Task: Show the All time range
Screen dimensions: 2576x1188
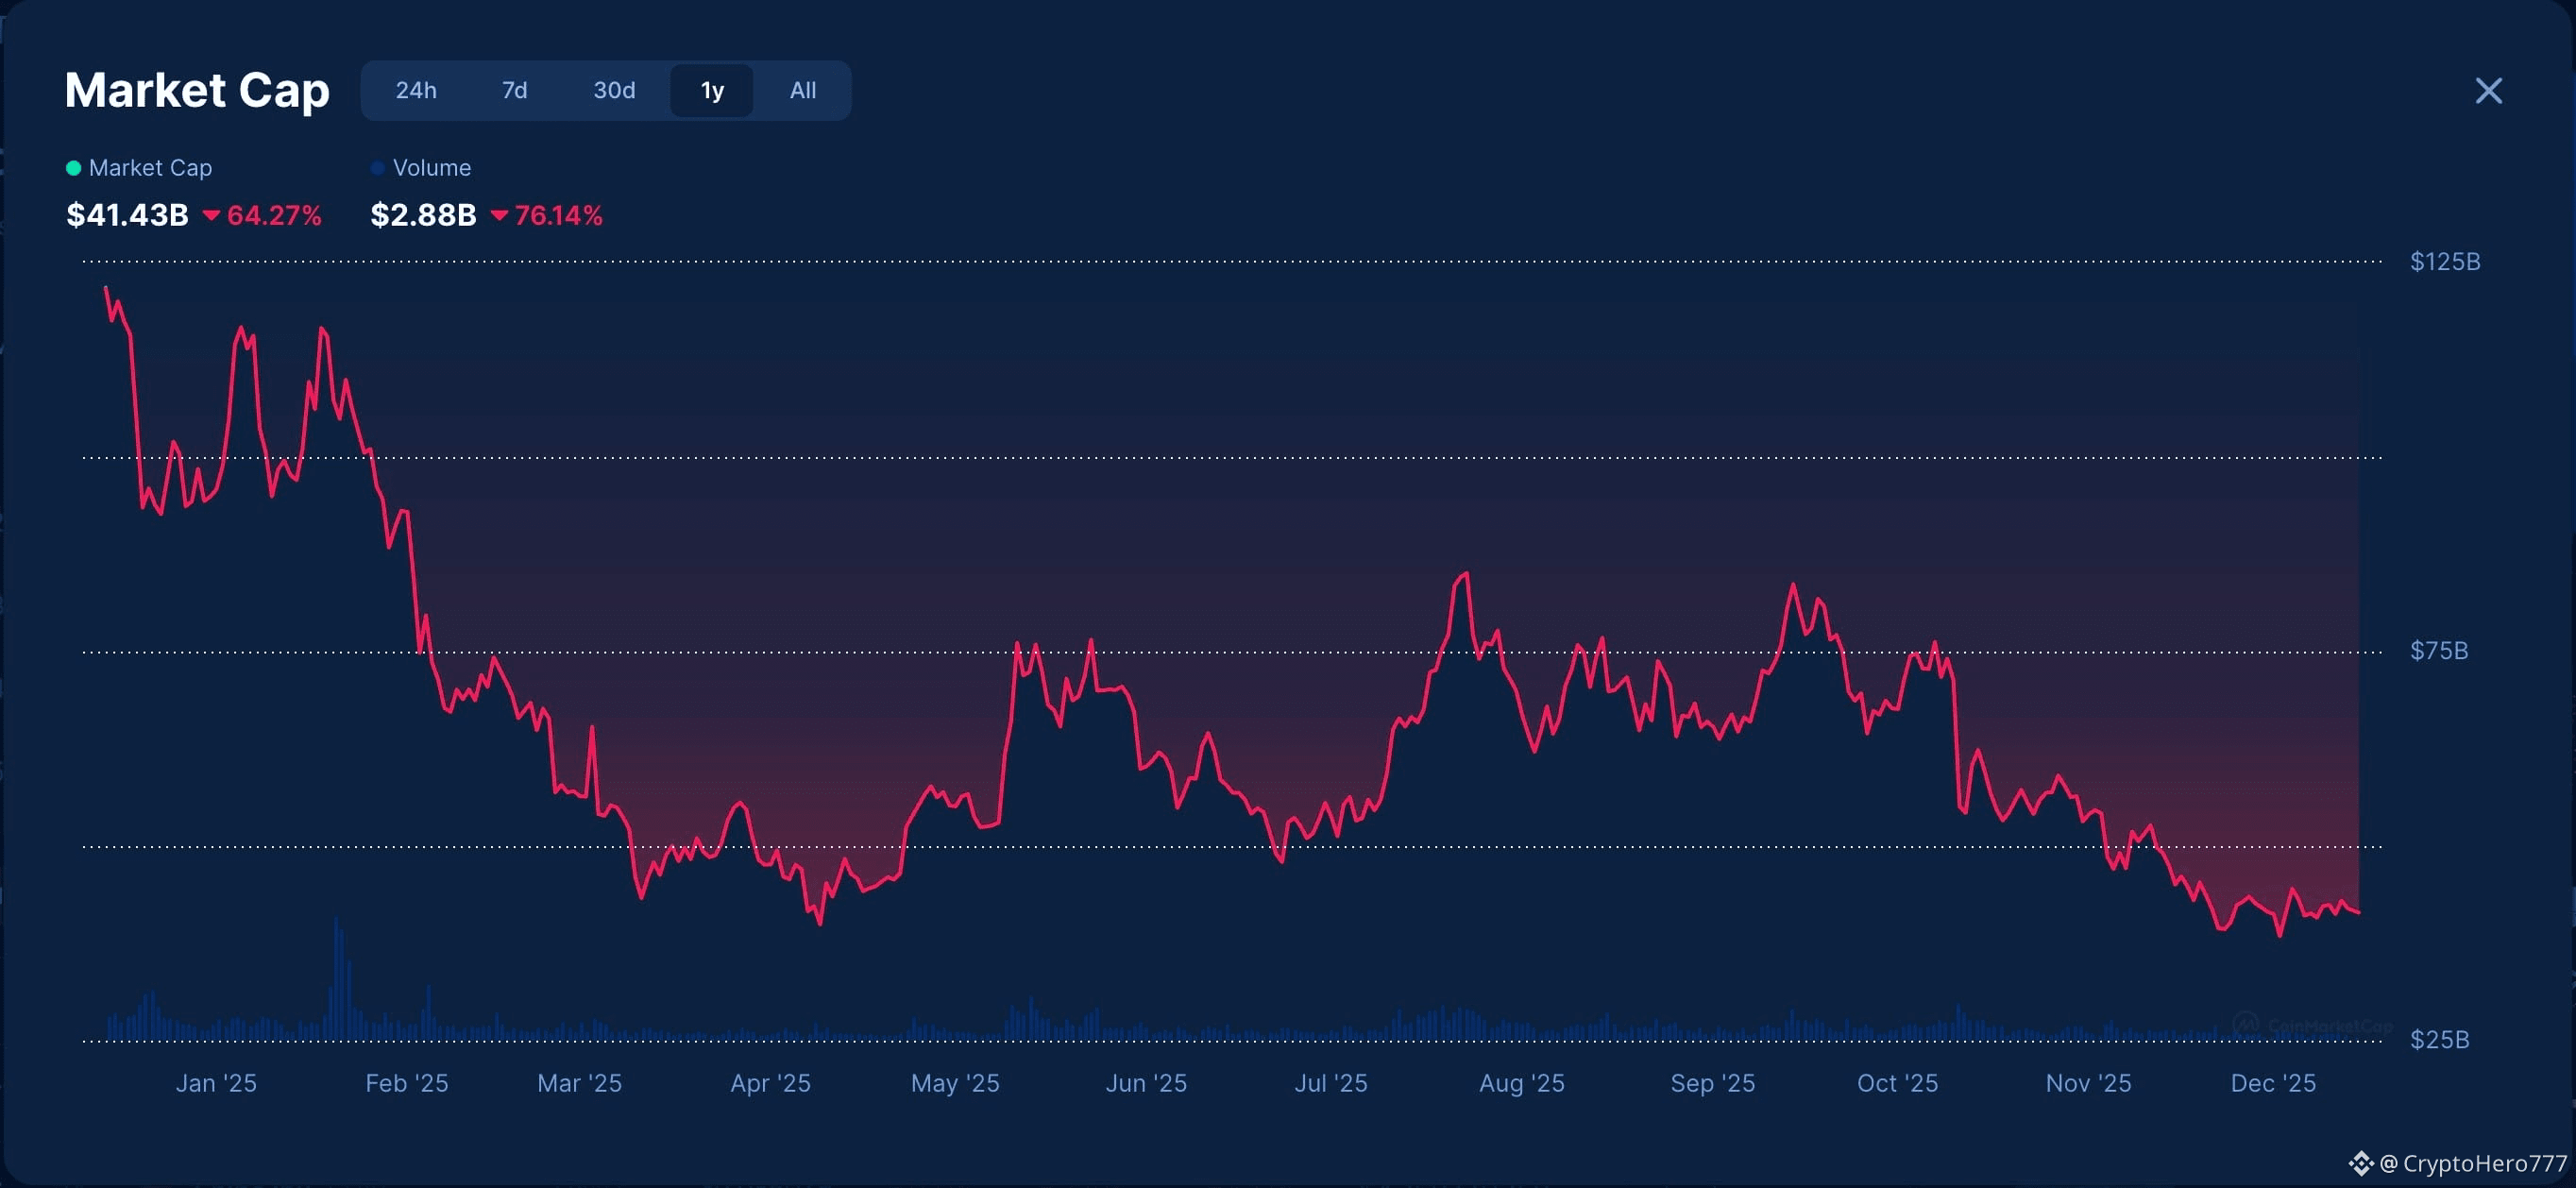Action: 802,91
